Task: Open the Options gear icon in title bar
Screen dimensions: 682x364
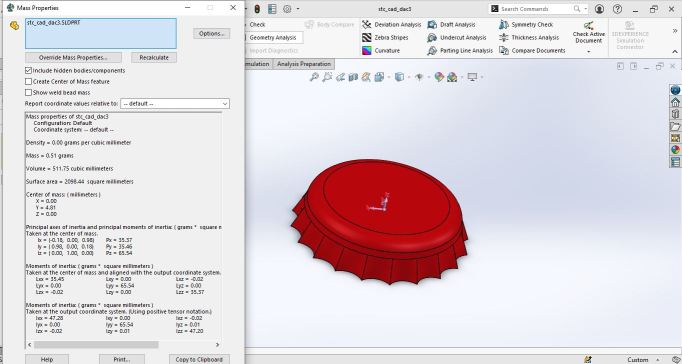Action: click(287, 9)
